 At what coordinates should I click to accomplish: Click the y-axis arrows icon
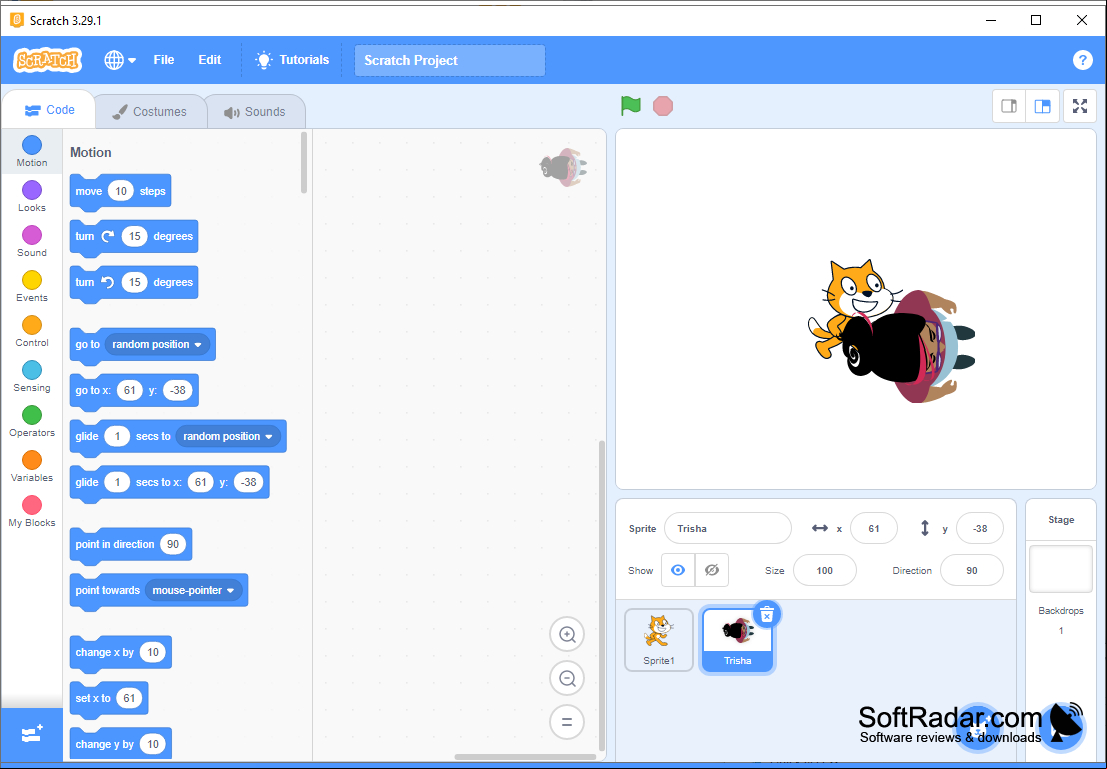tap(925, 528)
